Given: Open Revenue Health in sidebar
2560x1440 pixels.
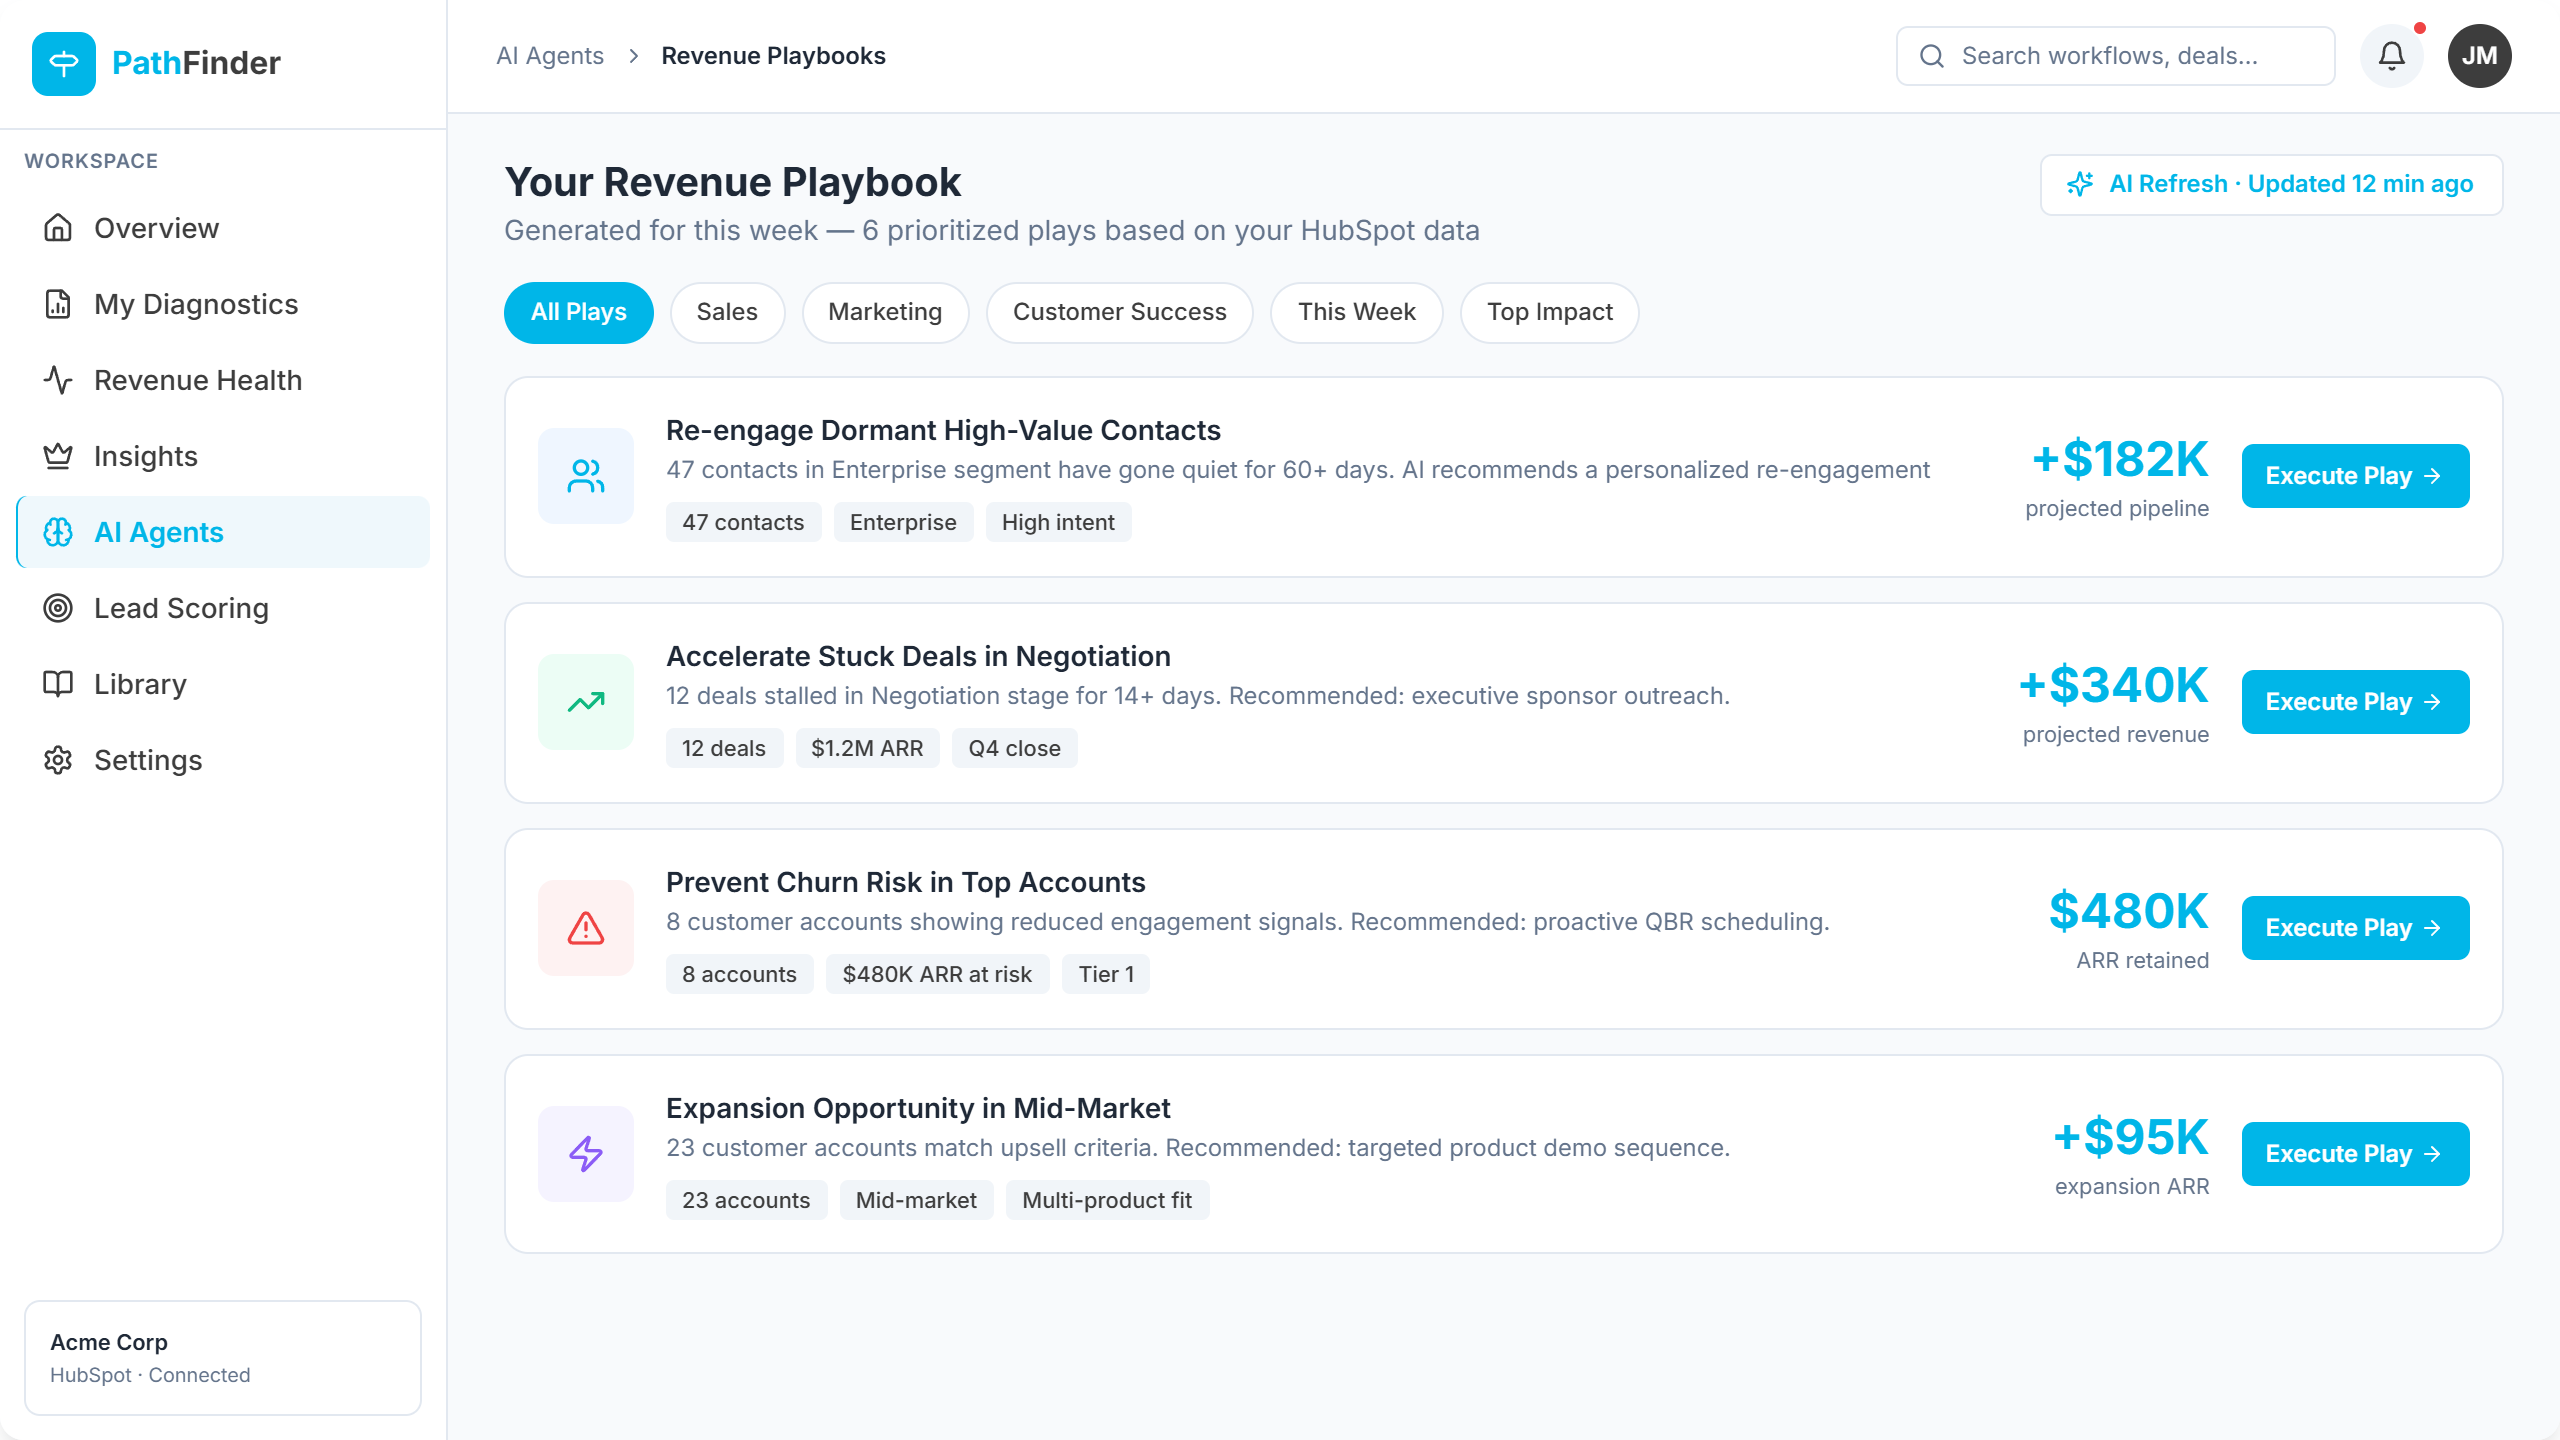Looking at the screenshot, I should 223,380.
